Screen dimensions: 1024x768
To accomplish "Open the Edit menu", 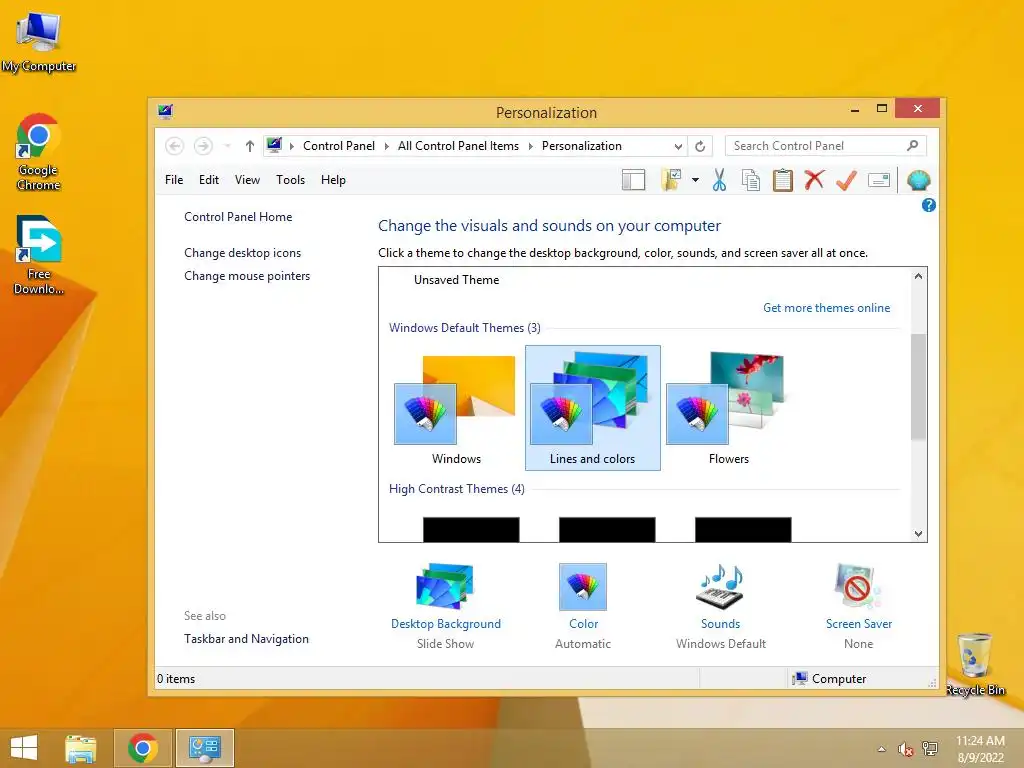I will (209, 180).
